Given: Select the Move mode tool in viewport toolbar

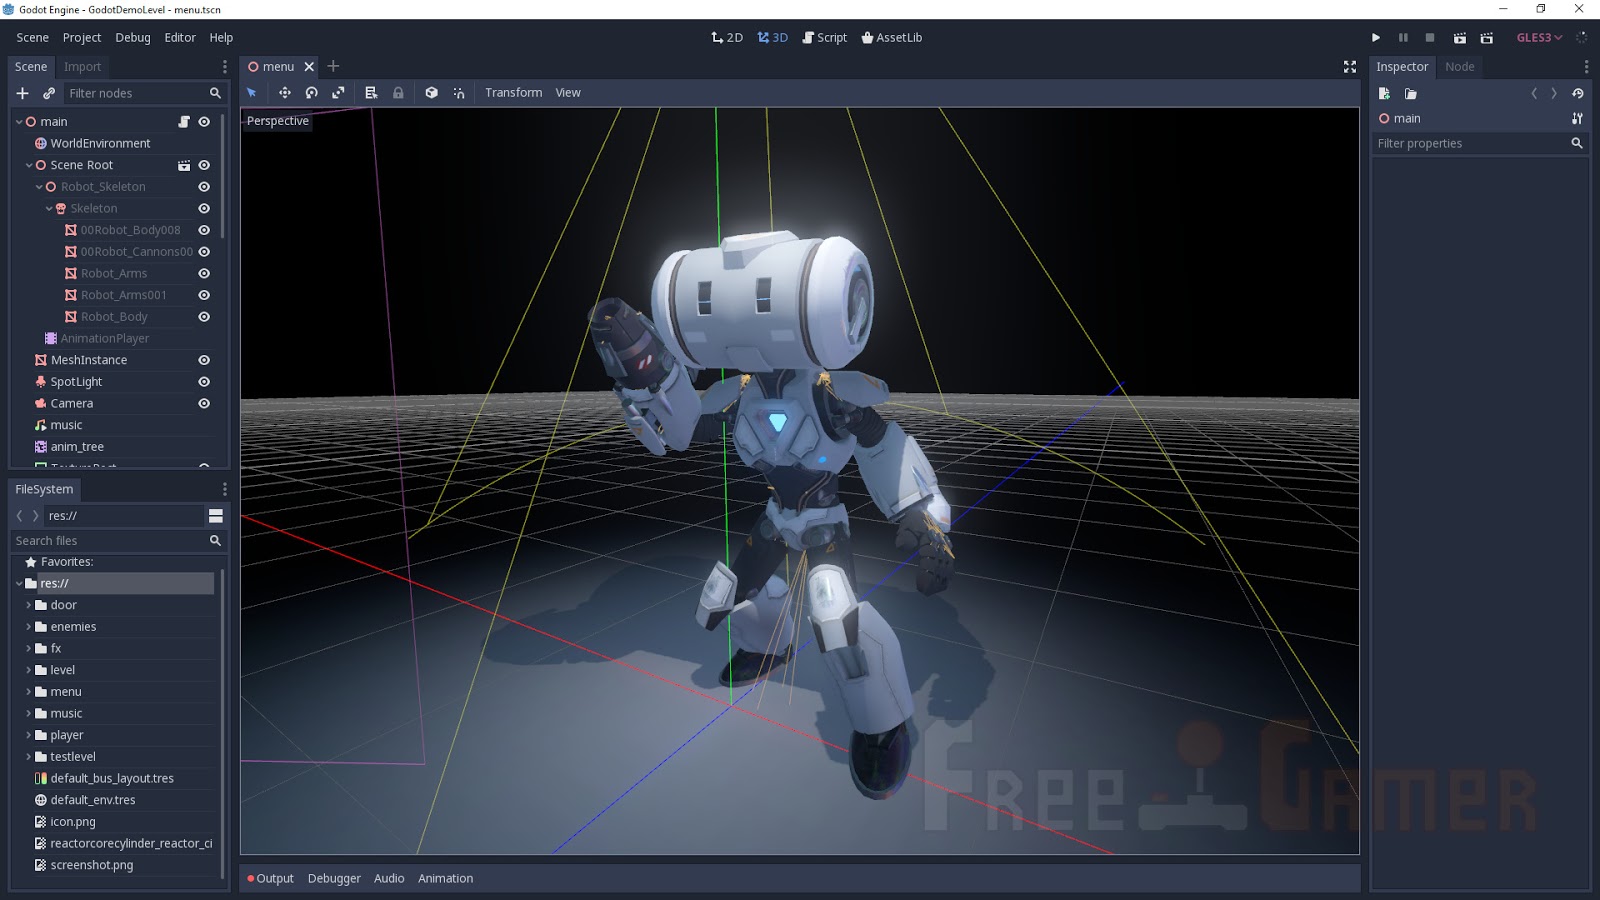Looking at the screenshot, I should [x=285, y=93].
